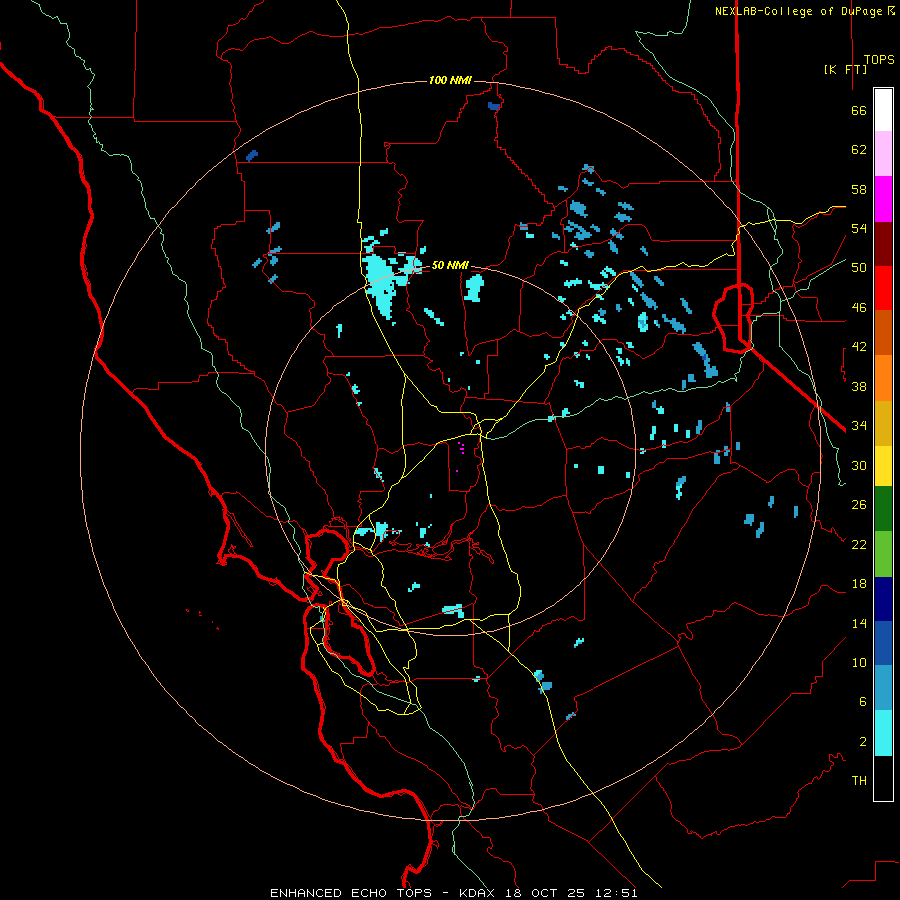Screen dimensions: 900x900
Task: Pick the bright orange legend swatch
Action: (x=883, y=378)
